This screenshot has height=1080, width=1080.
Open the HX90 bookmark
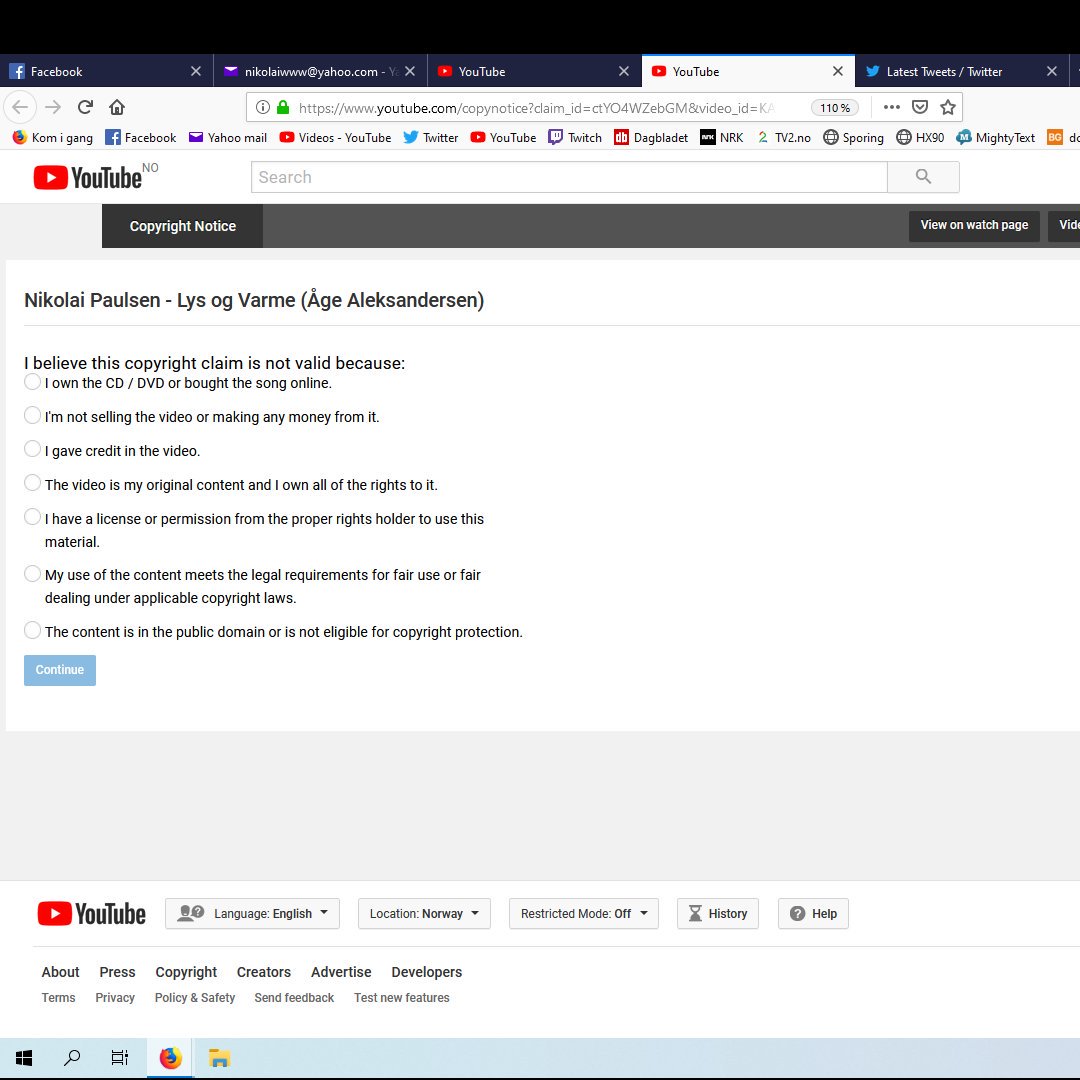920,138
